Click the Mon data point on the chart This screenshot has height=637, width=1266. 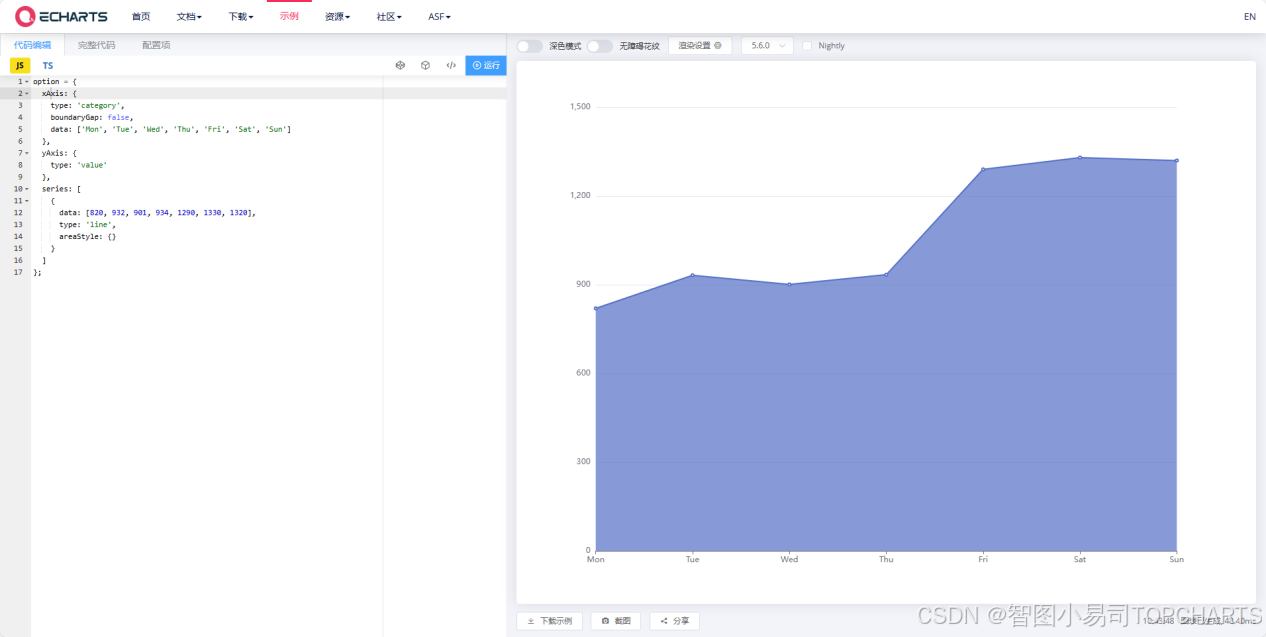point(596,308)
